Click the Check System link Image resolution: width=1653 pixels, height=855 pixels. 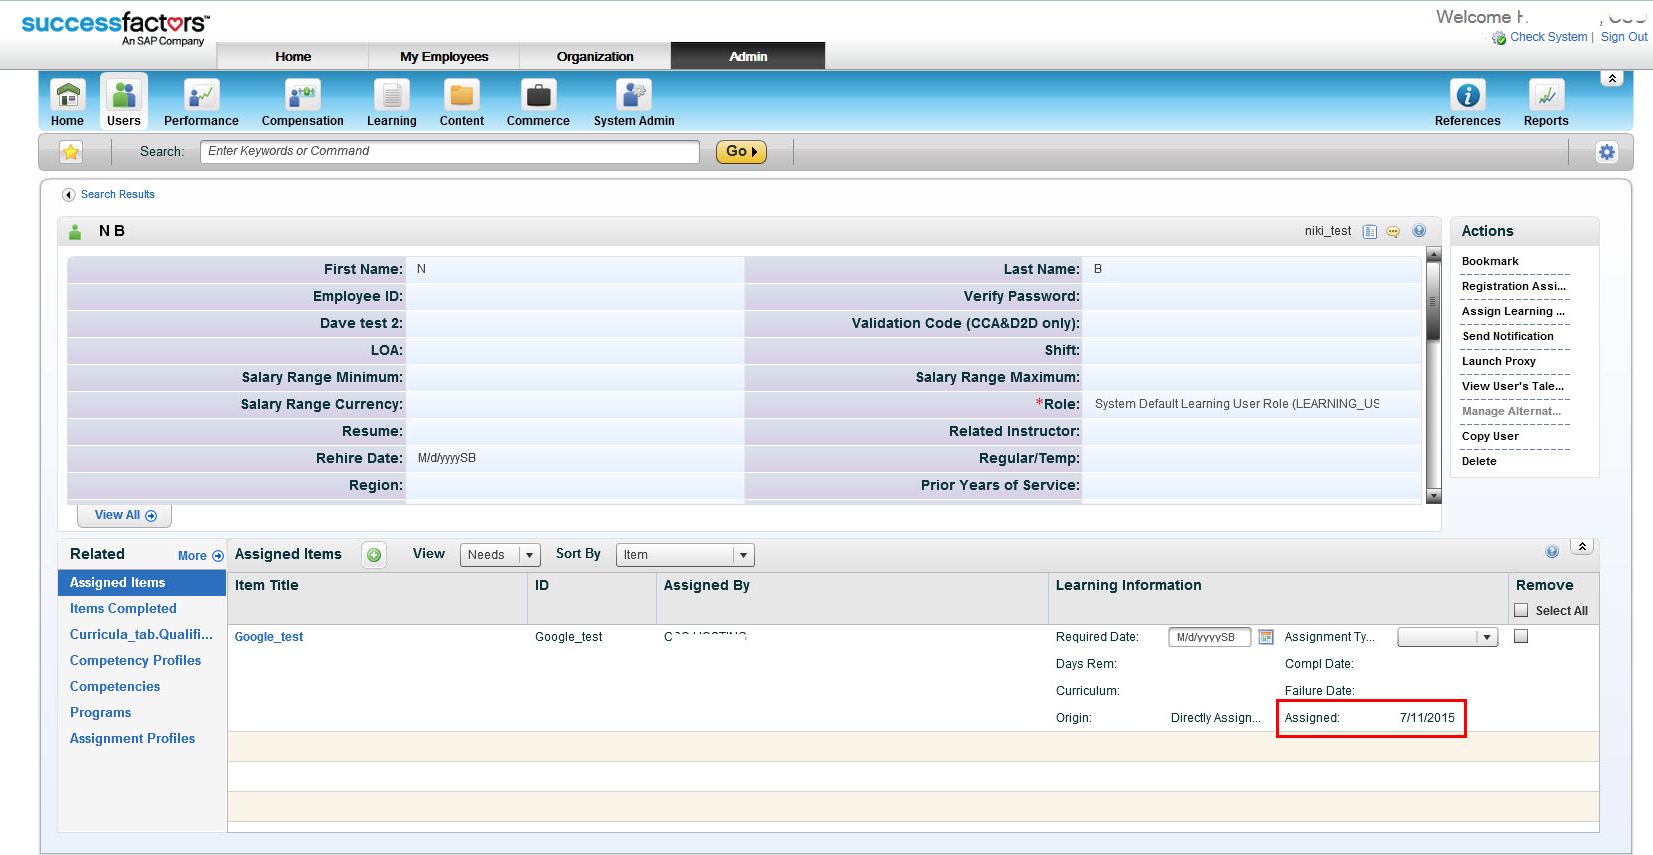coord(1548,37)
